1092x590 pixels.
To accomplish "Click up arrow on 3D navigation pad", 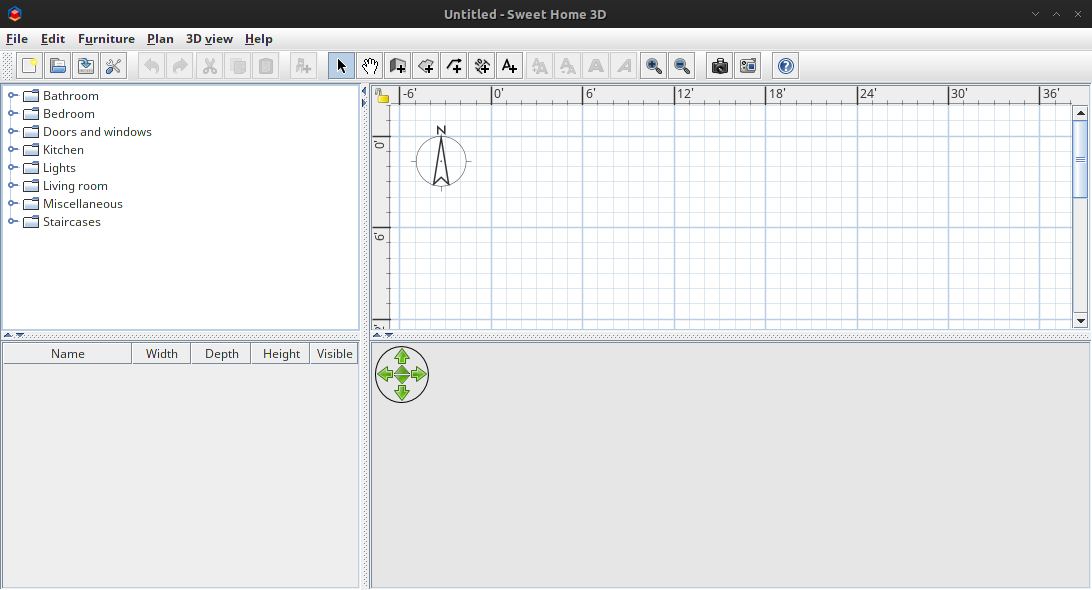I will click(x=402, y=357).
